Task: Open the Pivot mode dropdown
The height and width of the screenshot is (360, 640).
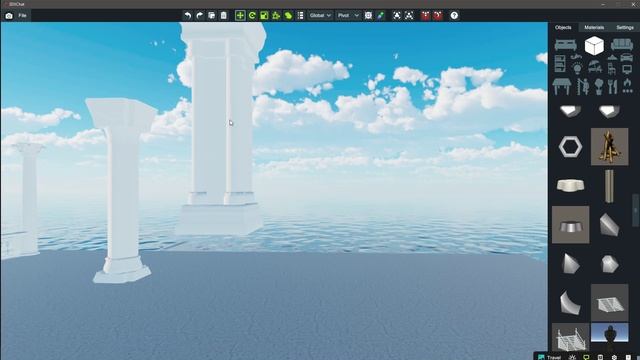Action: click(x=348, y=16)
